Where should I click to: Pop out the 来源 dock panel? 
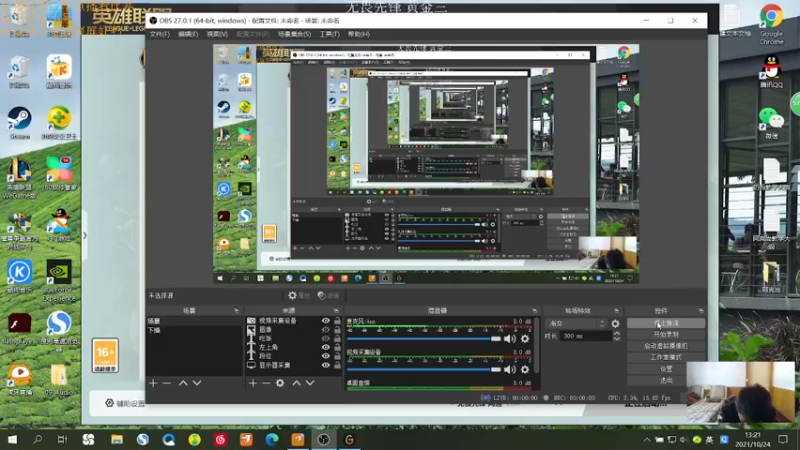pyautogui.click(x=336, y=310)
